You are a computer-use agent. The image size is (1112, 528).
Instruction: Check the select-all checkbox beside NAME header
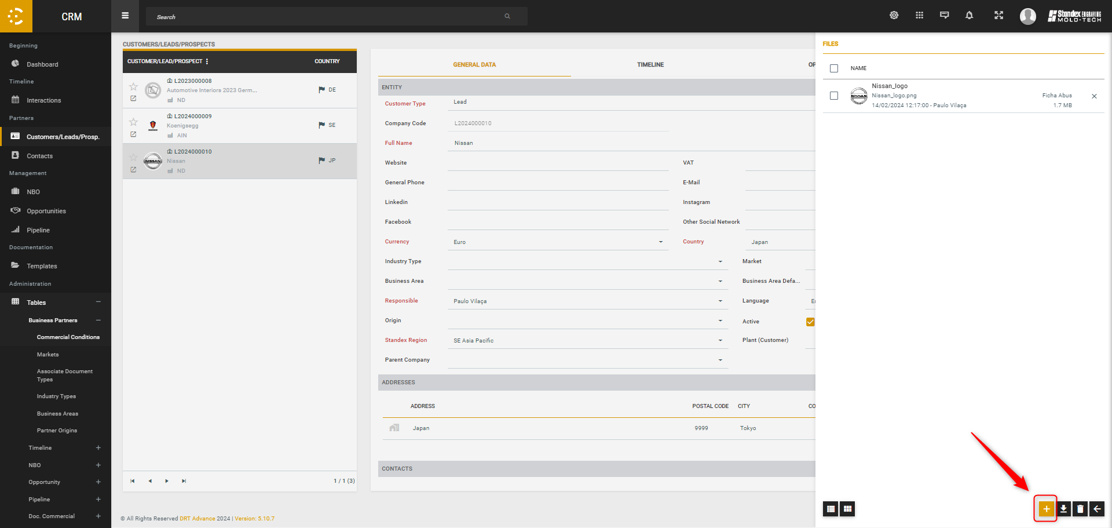tap(834, 68)
